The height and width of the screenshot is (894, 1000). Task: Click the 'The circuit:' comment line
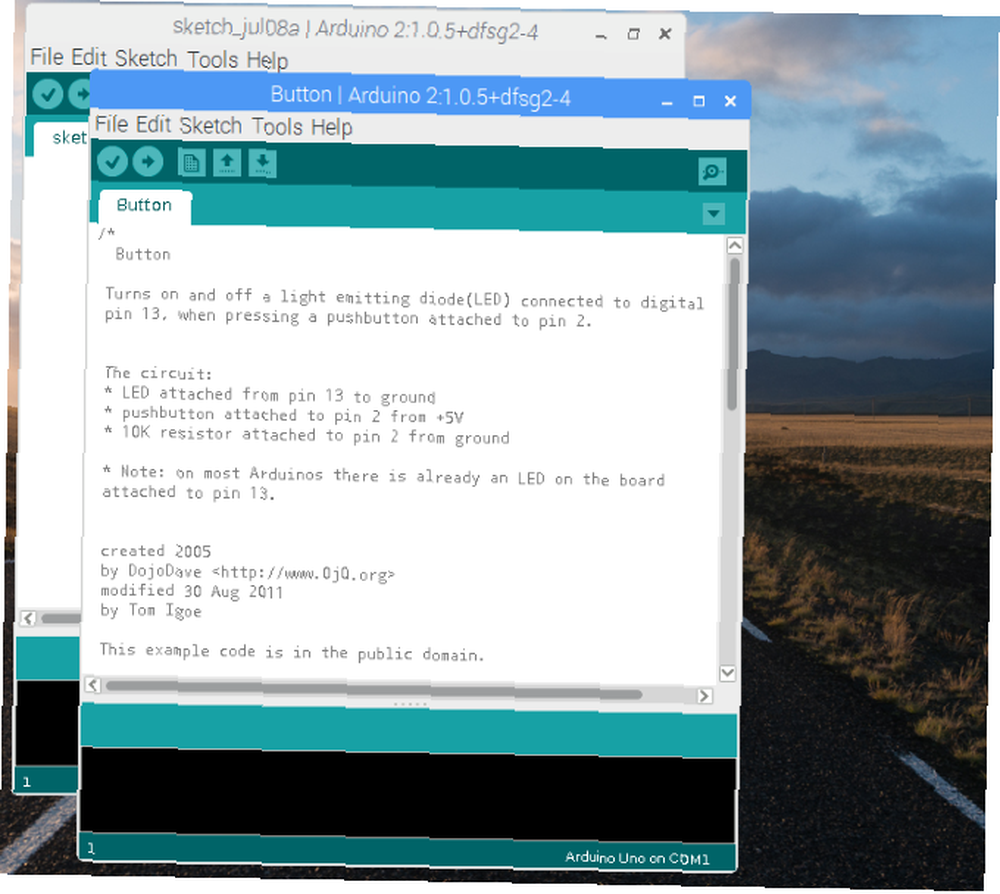(x=158, y=373)
